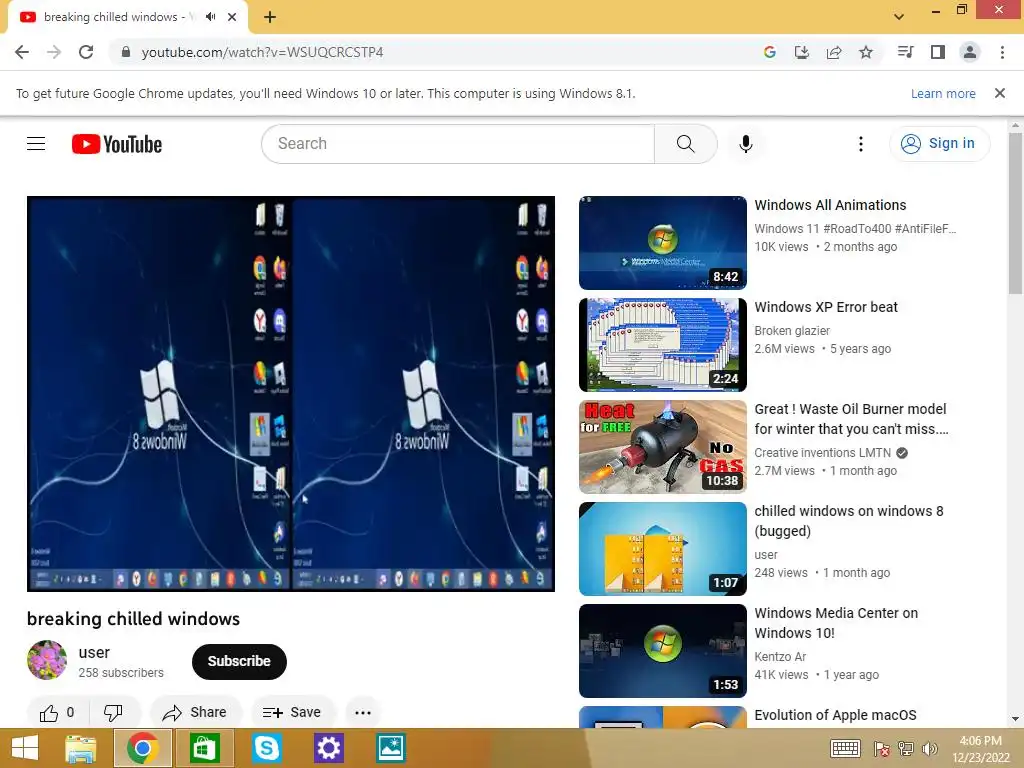Viewport: 1024px width, 768px height.
Task: Go to YouTube home via the logo
Action: point(117,144)
